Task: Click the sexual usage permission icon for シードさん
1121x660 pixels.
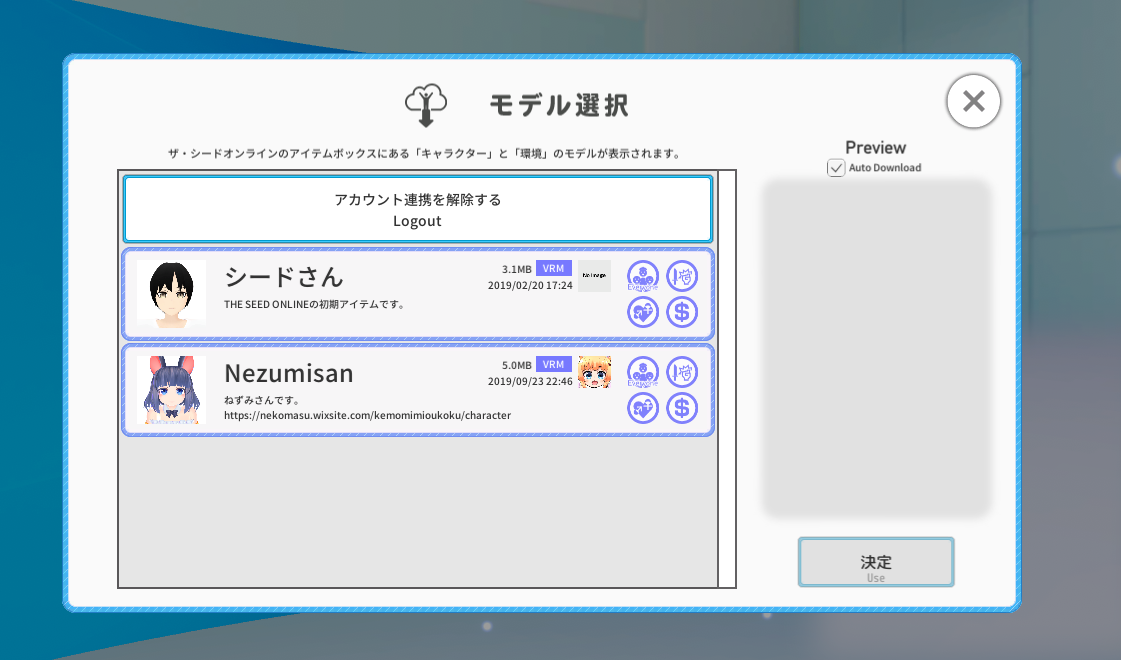Action: 643,311
